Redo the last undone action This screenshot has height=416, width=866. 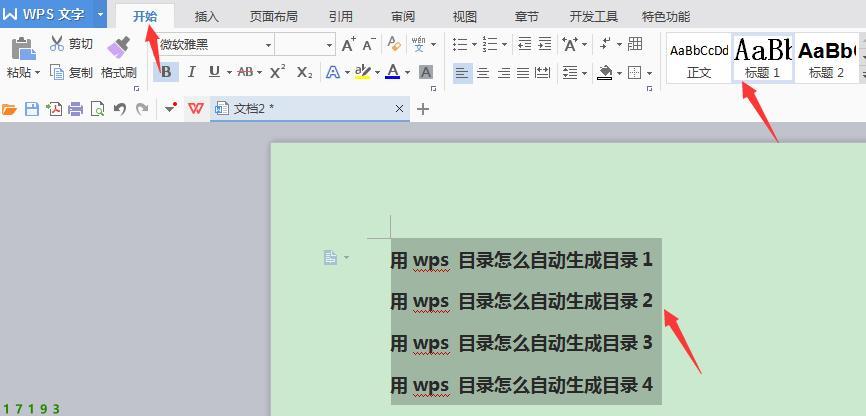(x=142, y=109)
